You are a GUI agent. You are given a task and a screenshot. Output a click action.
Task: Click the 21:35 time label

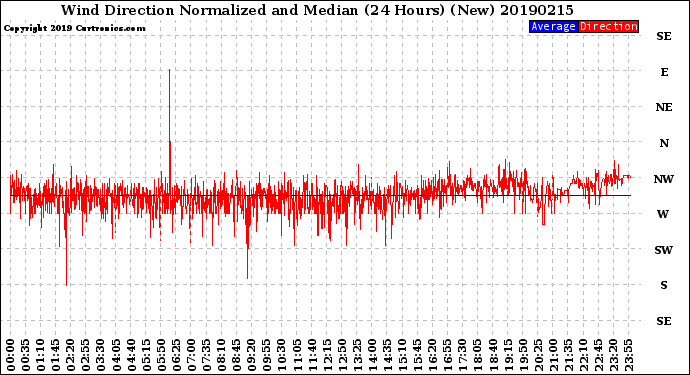tap(568, 355)
